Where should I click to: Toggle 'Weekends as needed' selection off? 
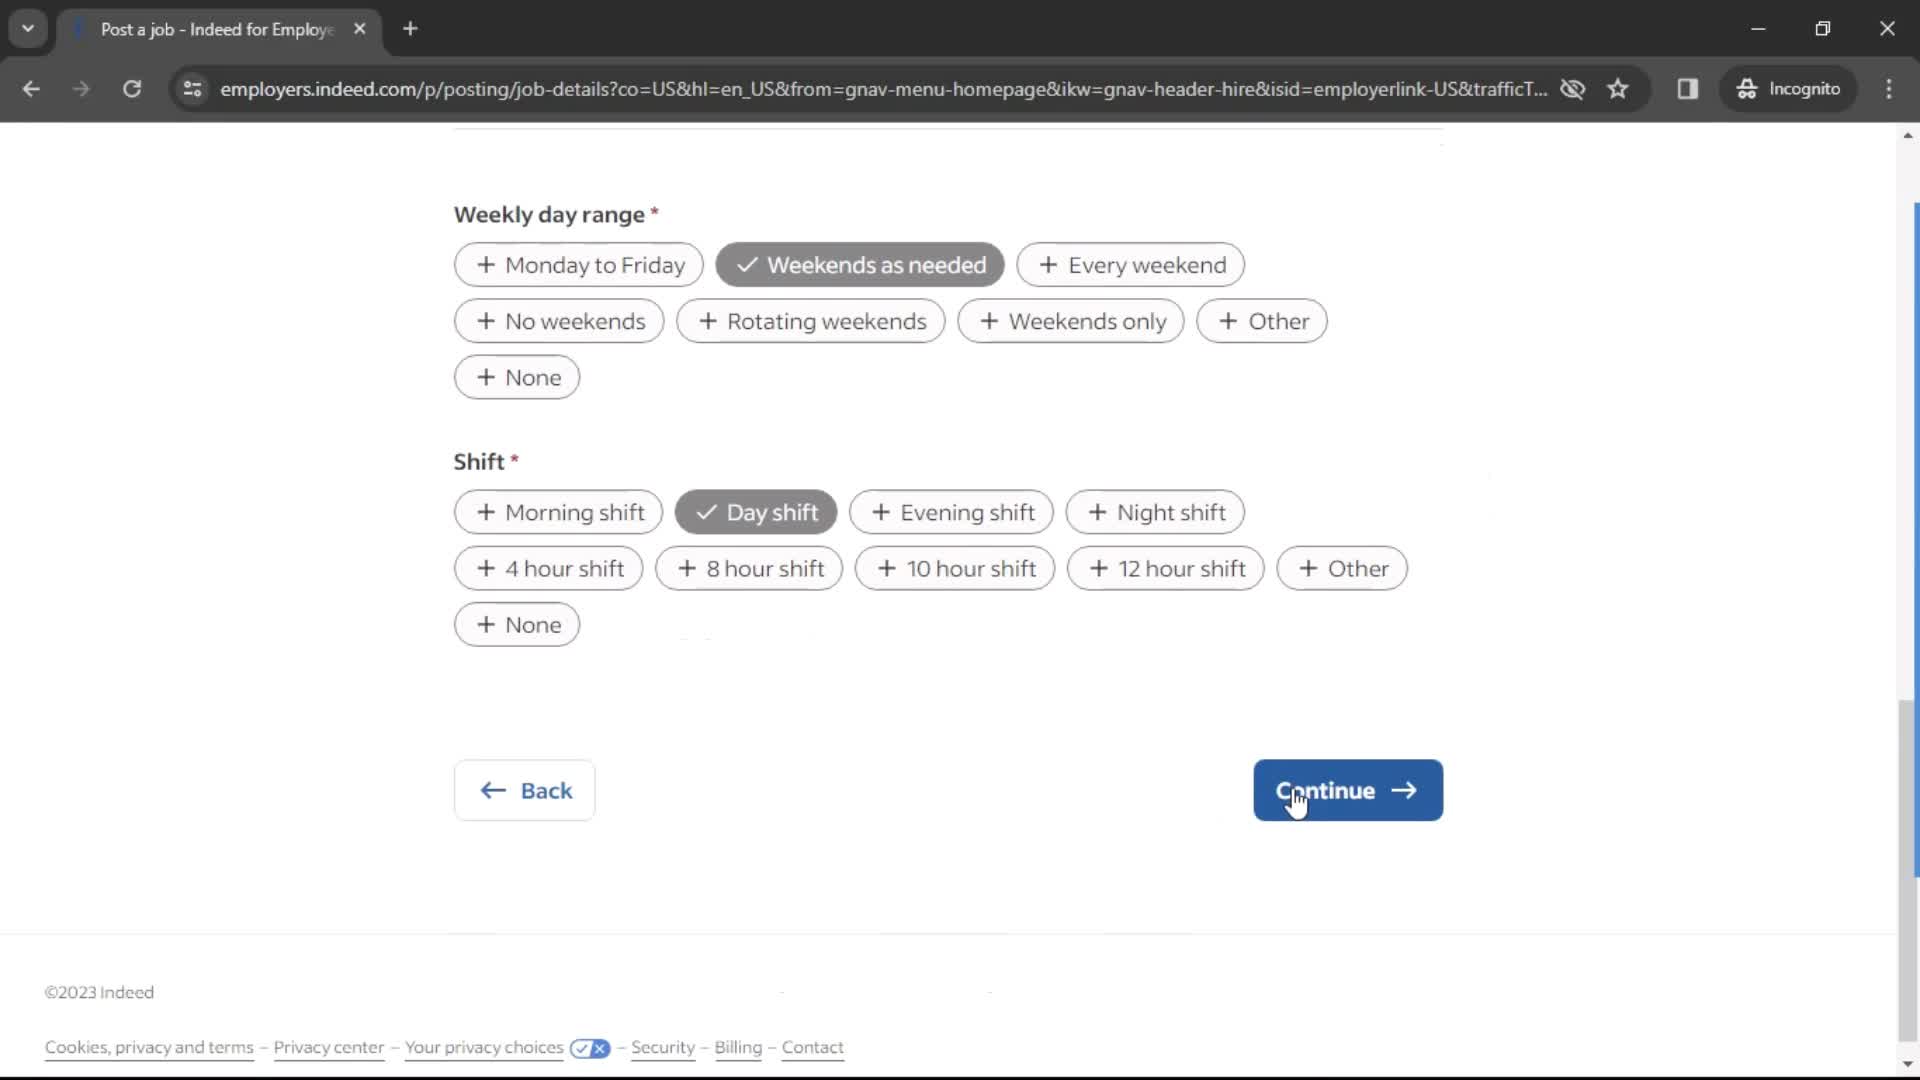pyautogui.click(x=858, y=265)
